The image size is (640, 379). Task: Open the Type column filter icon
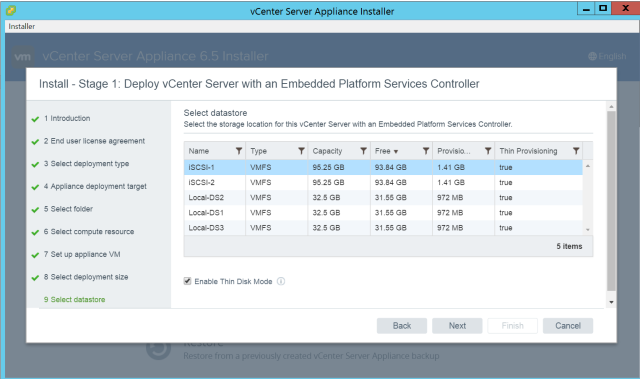(301, 151)
